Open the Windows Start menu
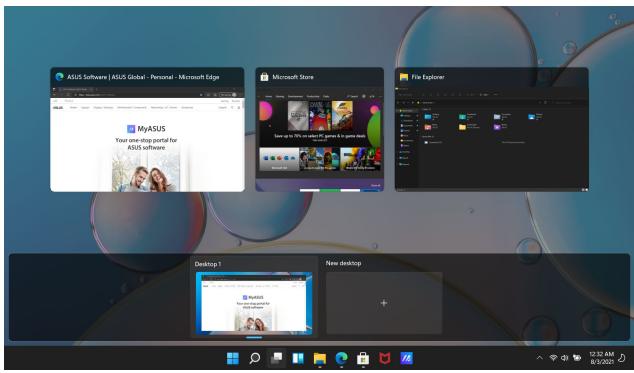Viewport: 634px width, 373px height. pyautogui.click(x=233, y=358)
